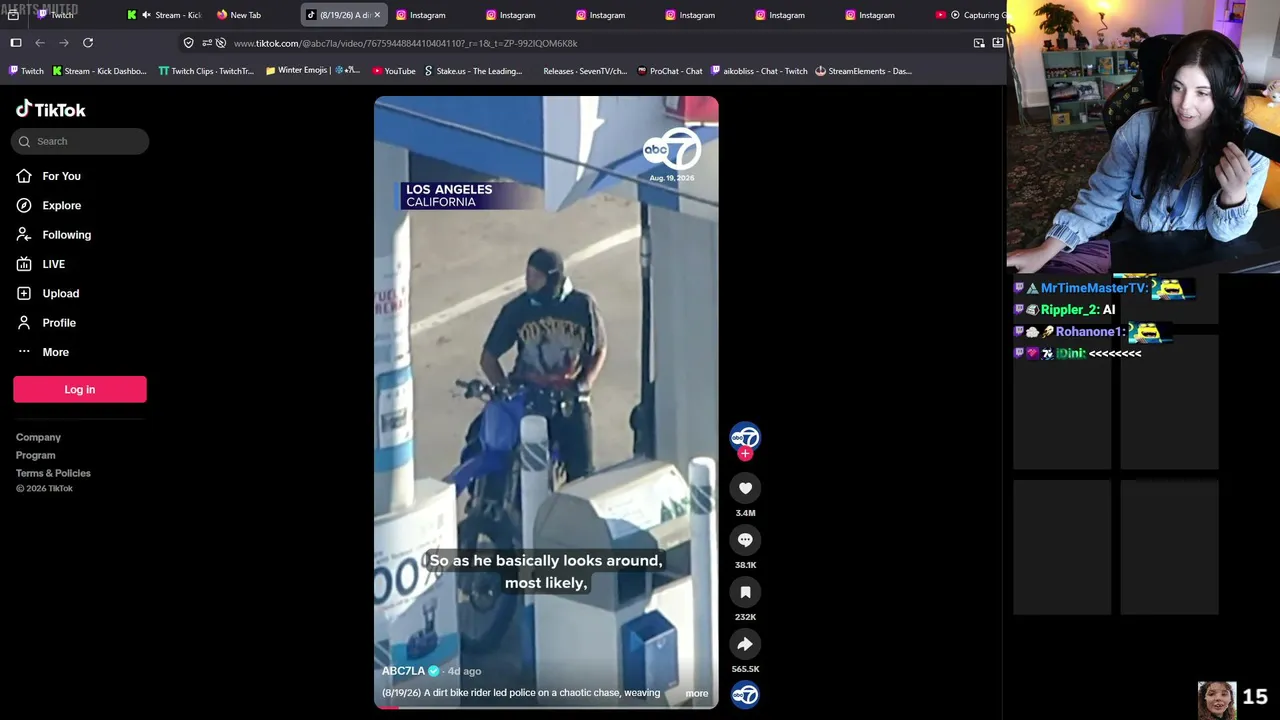This screenshot has height=720, width=1280.
Task: Focus the TikTok Search field
Action: 80,141
